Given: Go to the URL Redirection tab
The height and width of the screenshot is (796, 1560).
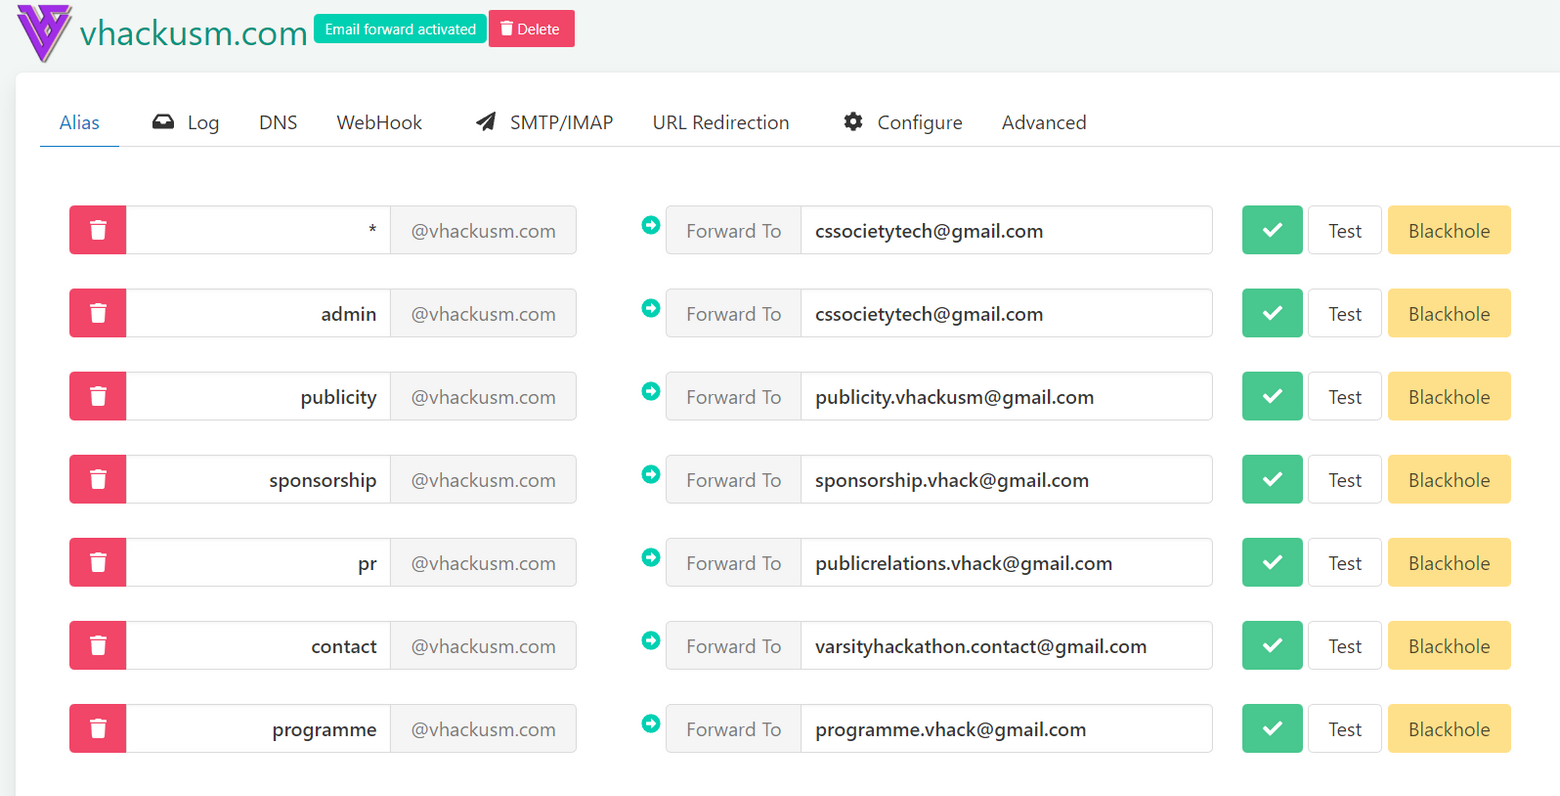Looking at the screenshot, I should tap(720, 123).
